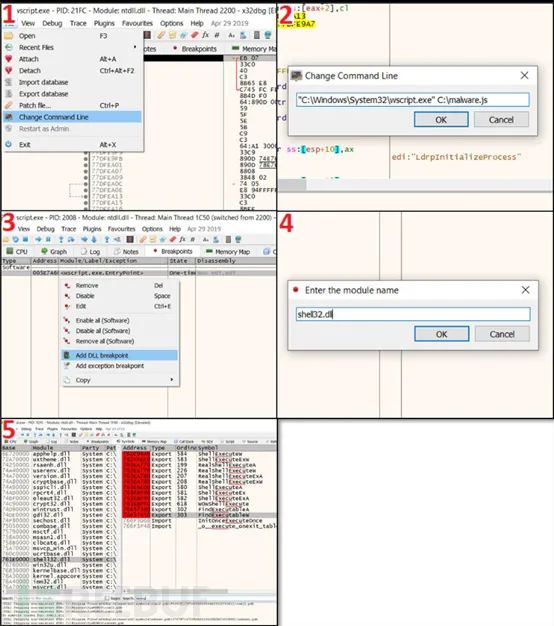This screenshot has height=626, width=554.
Task: Select shell32.dll row in module list
Action: pos(59,559)
